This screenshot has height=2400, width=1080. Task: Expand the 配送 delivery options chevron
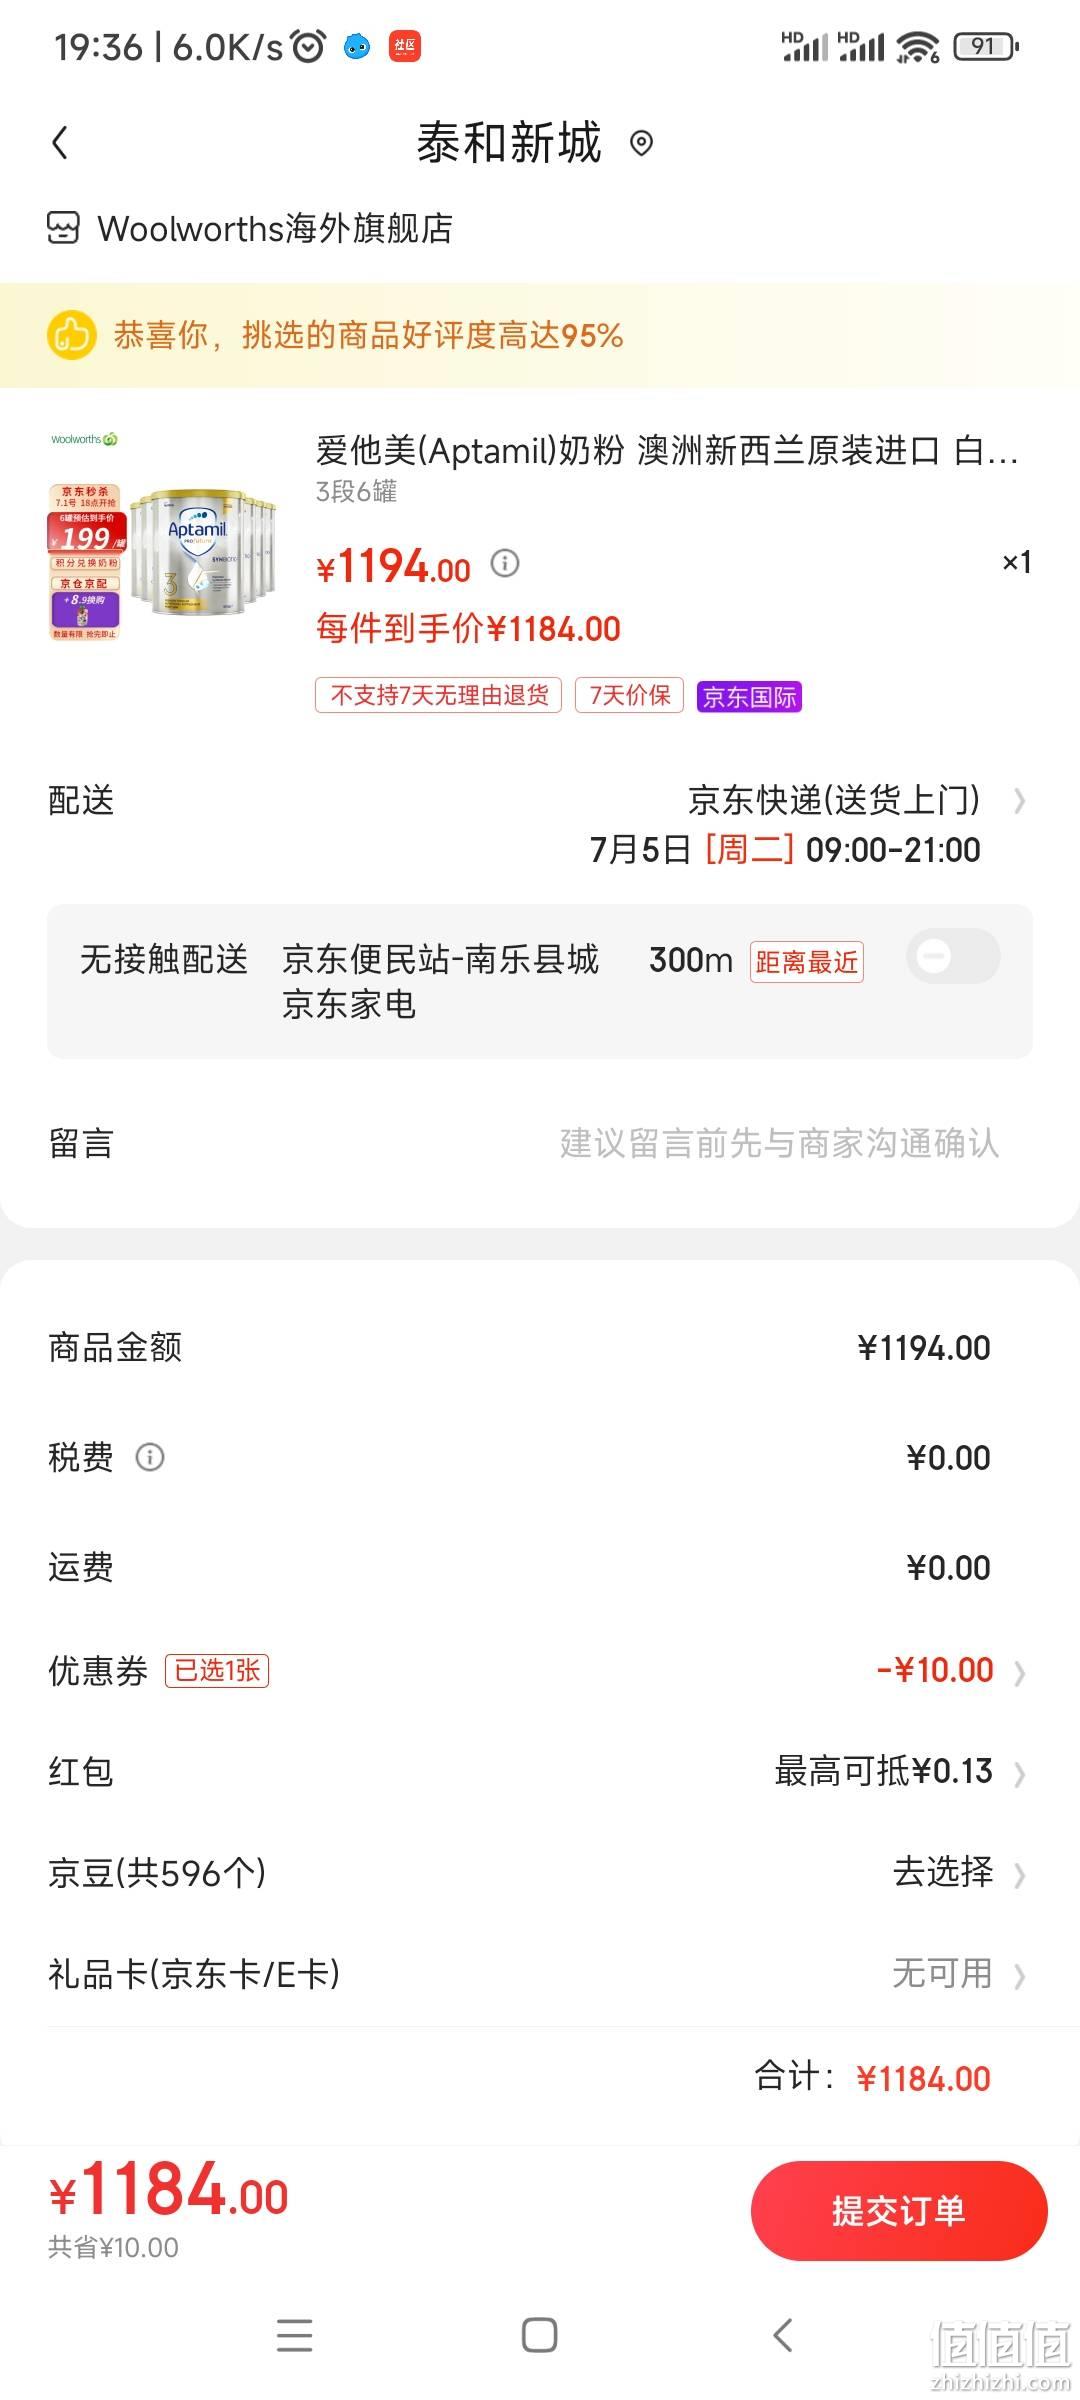pyautogui.click(x=1019, y=801)
